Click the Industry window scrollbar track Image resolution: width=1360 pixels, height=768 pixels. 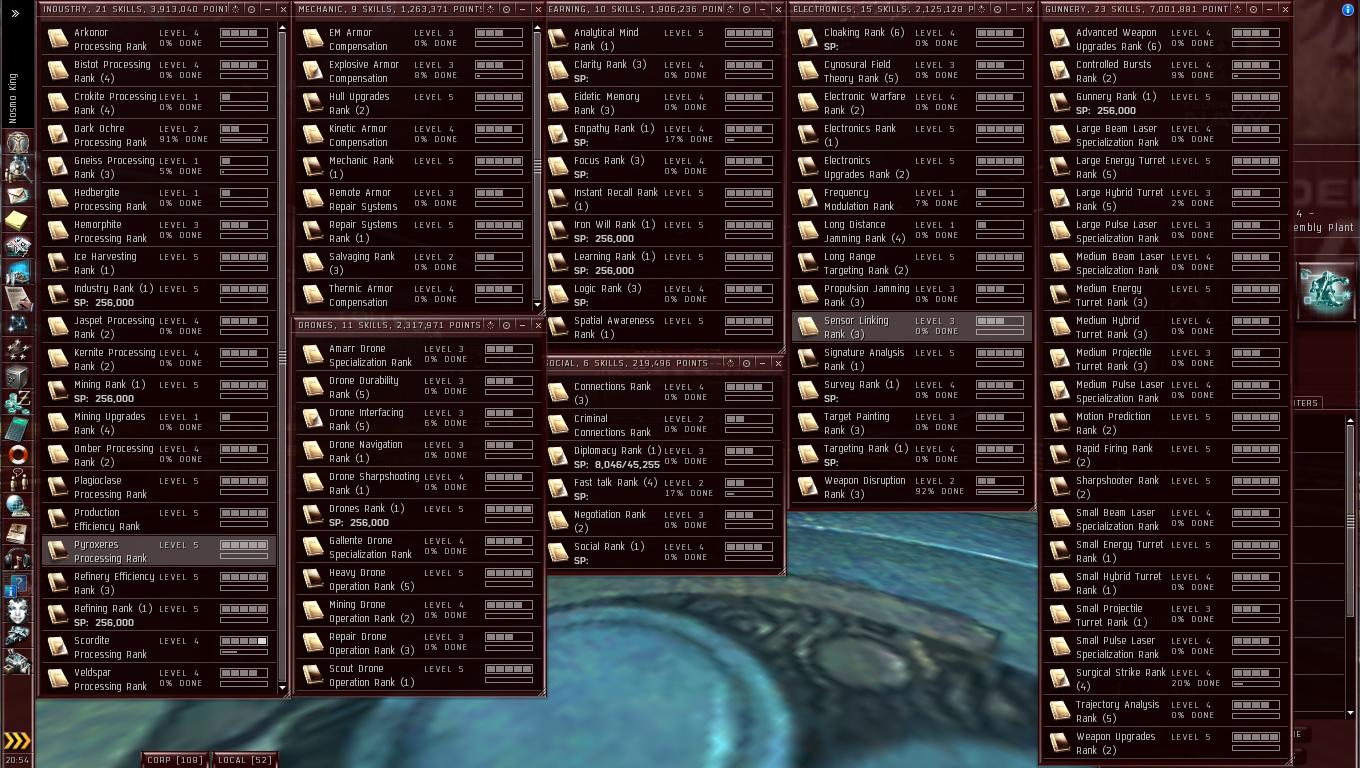[282, 358]
